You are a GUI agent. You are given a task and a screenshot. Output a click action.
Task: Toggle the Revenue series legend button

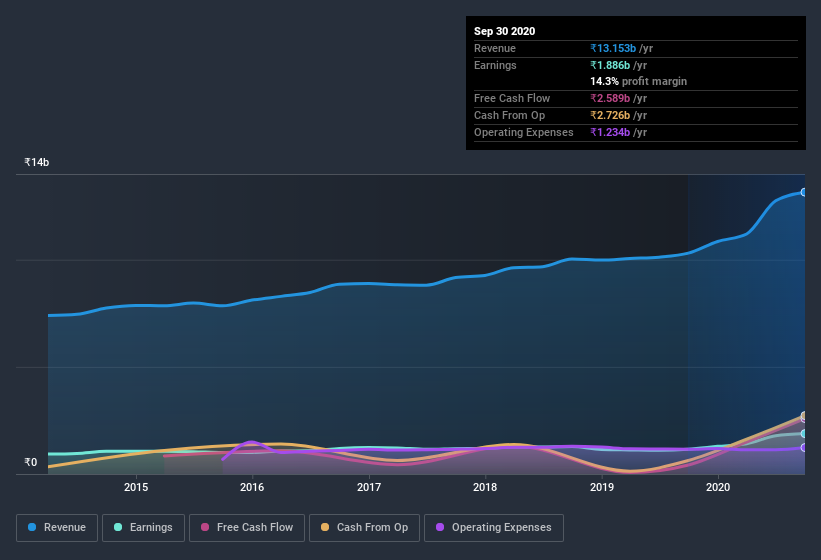[57, 528]
